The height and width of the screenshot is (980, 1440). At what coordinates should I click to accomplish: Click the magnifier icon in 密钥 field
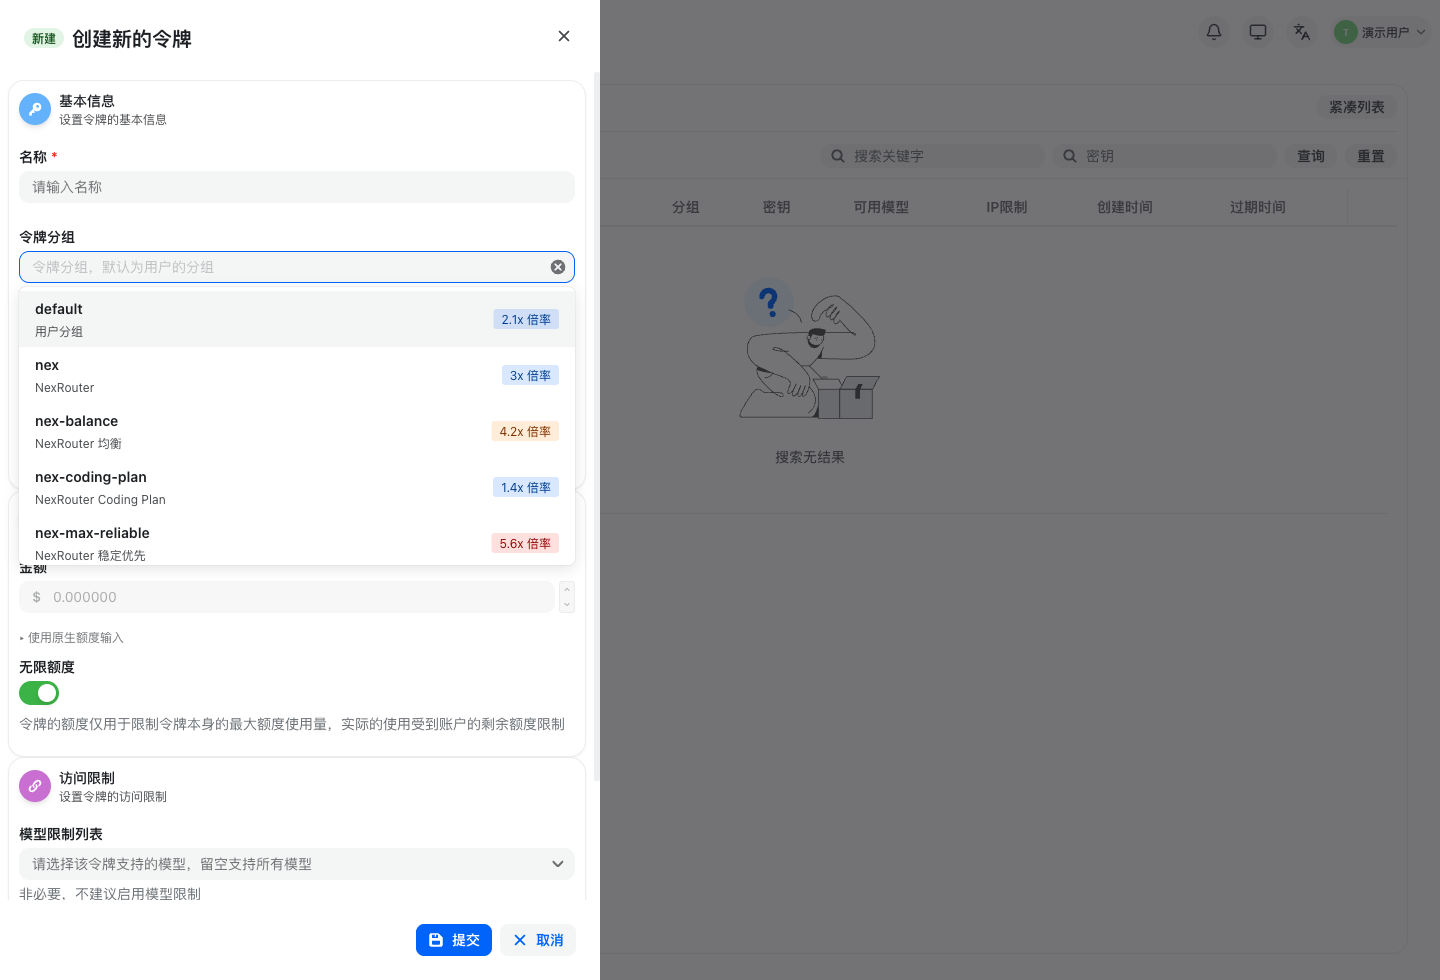tap(1070, 156)
